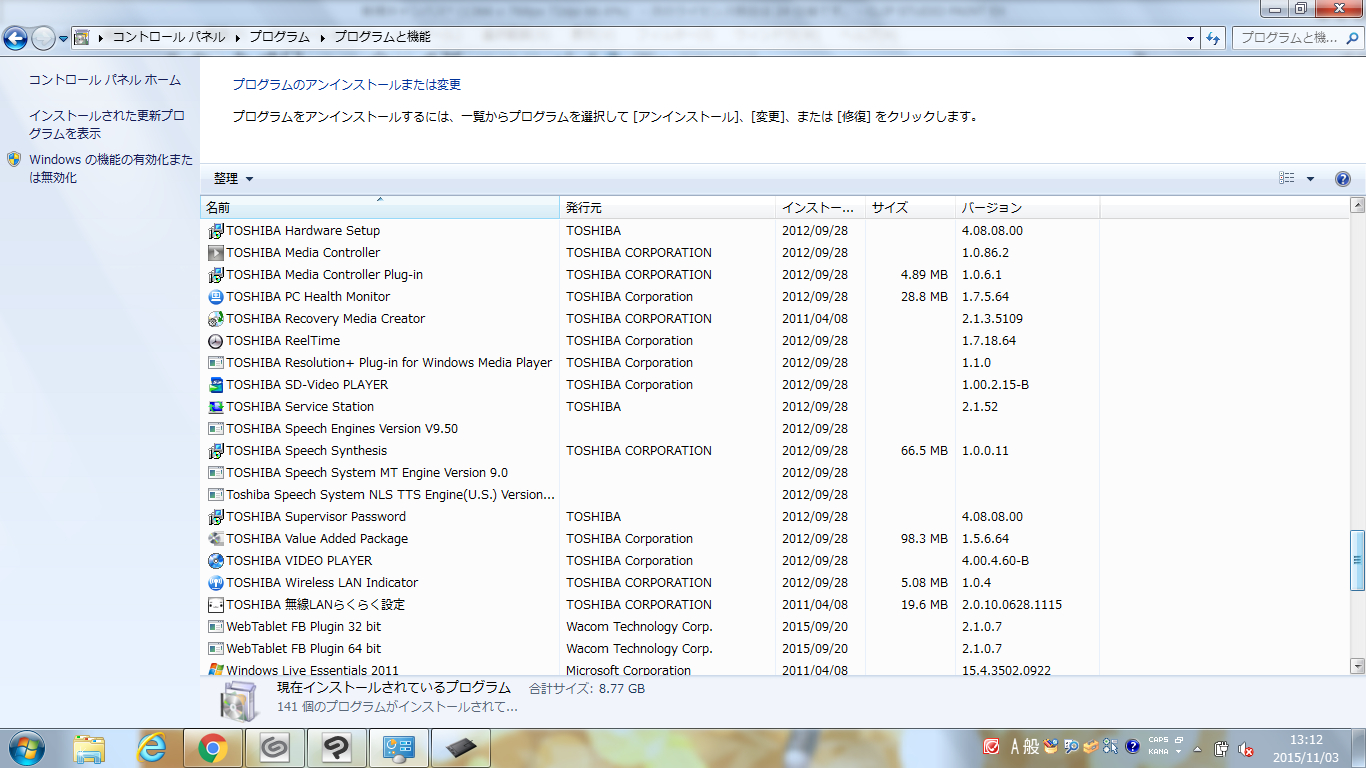Open Internet Explorer from the taskbar

151,747
